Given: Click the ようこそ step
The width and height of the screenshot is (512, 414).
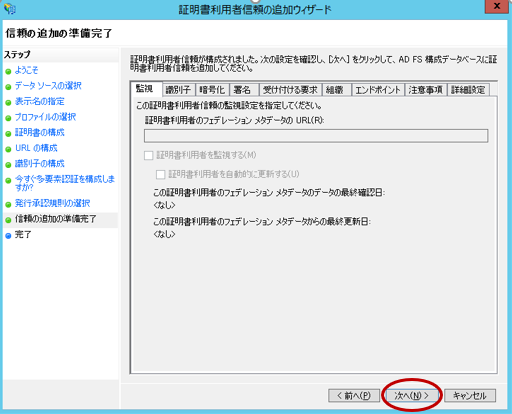Looking at the screenshot, I should click(27, 70).
